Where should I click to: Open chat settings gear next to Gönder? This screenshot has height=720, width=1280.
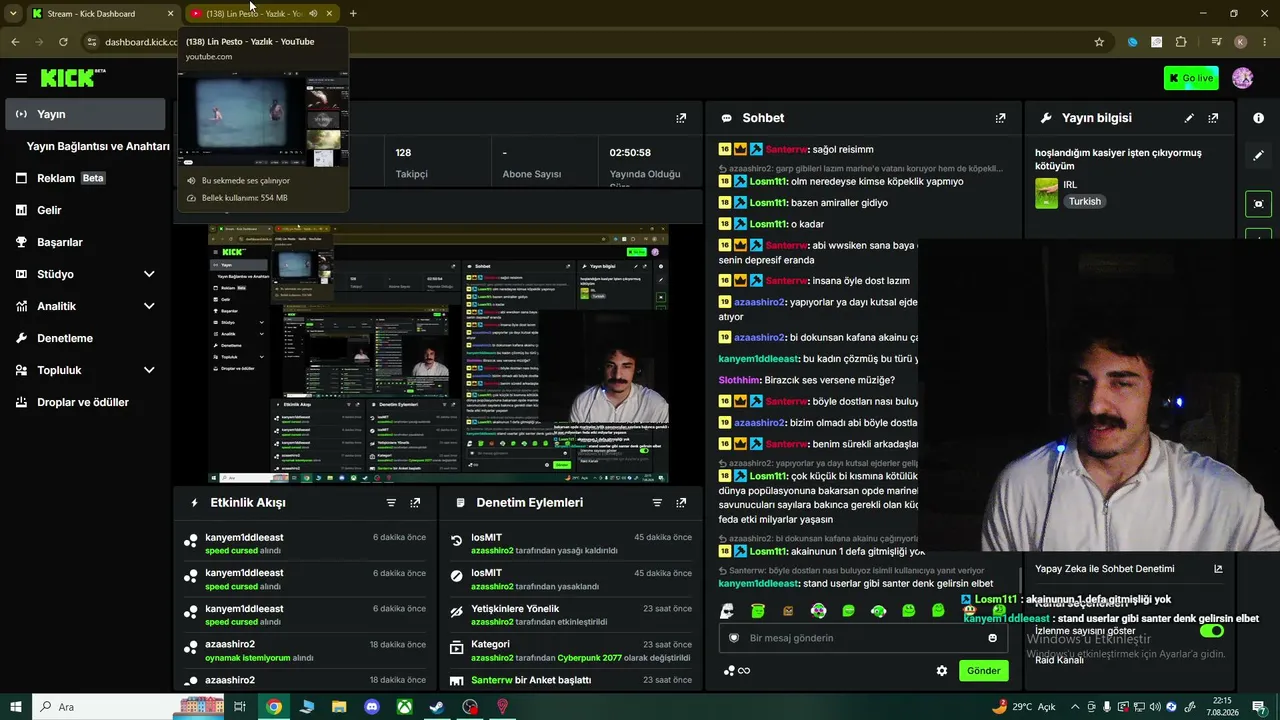(941, 671)
